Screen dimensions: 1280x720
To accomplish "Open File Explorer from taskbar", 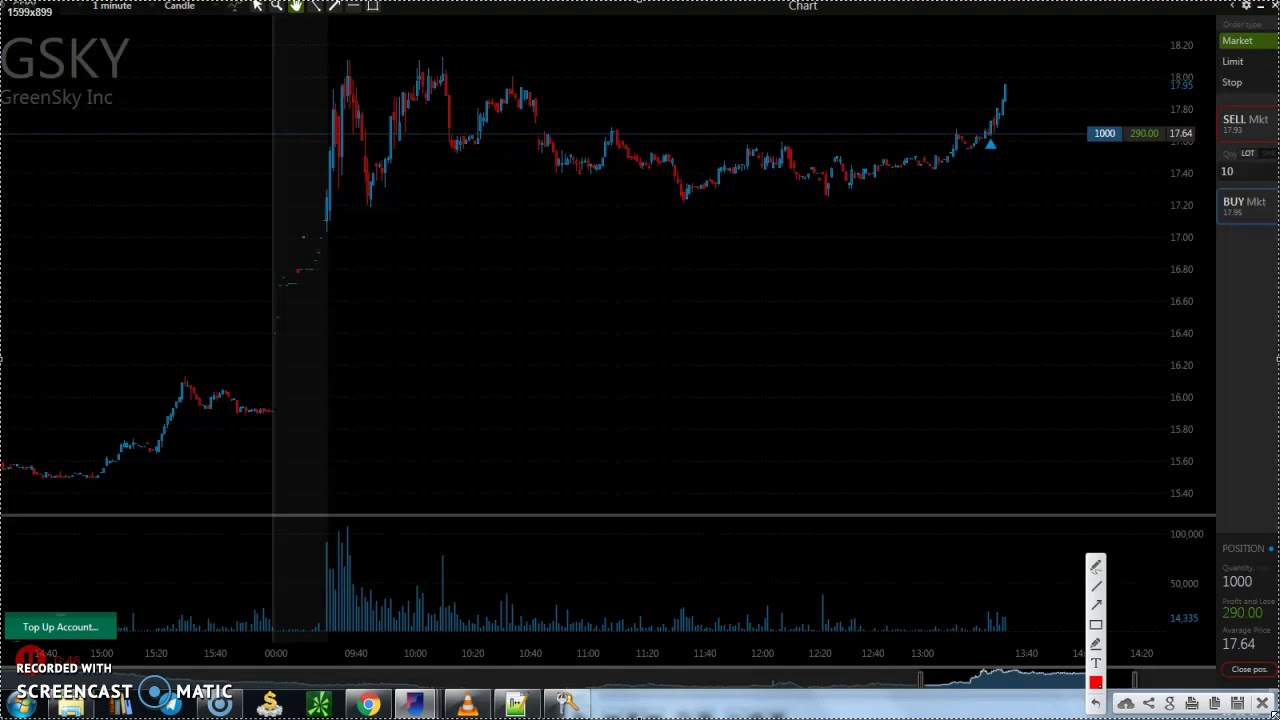I will [x=71, y=705].
